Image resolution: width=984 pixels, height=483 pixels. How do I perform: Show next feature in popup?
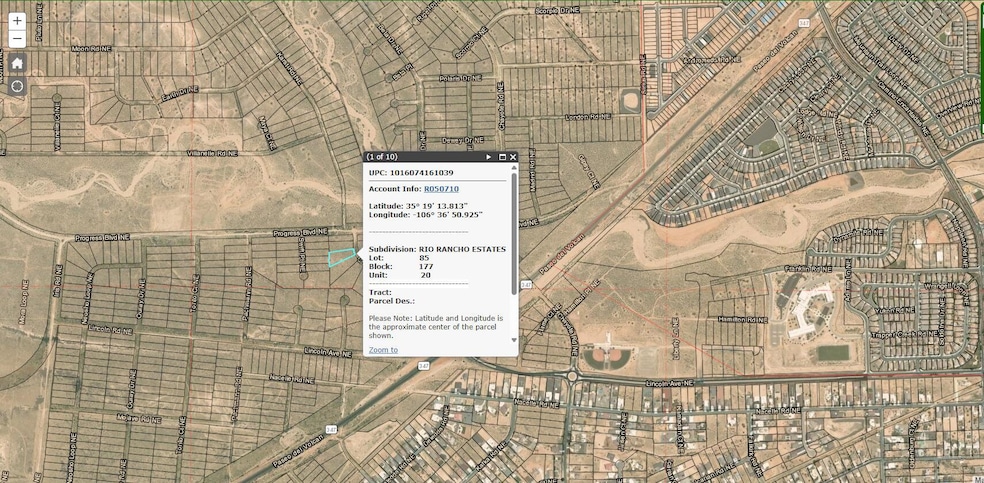tap(489, 157)
